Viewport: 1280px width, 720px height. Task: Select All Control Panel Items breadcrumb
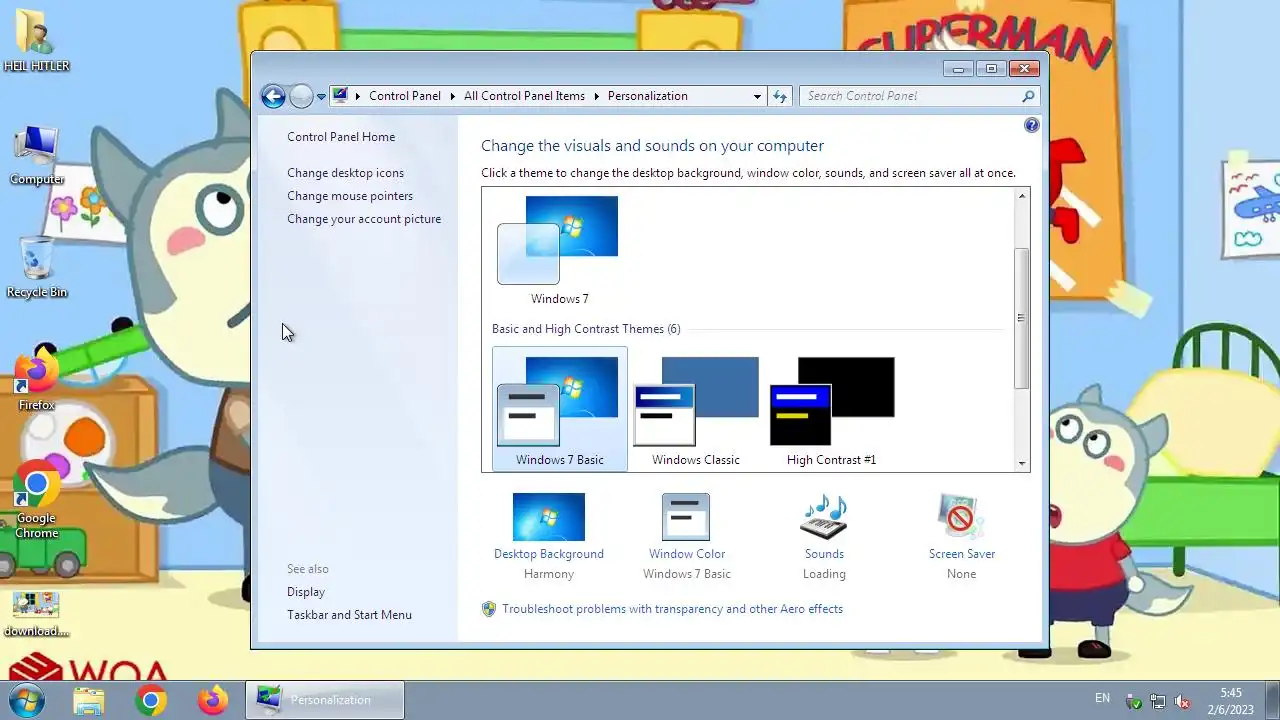click(x=524, y=96)
